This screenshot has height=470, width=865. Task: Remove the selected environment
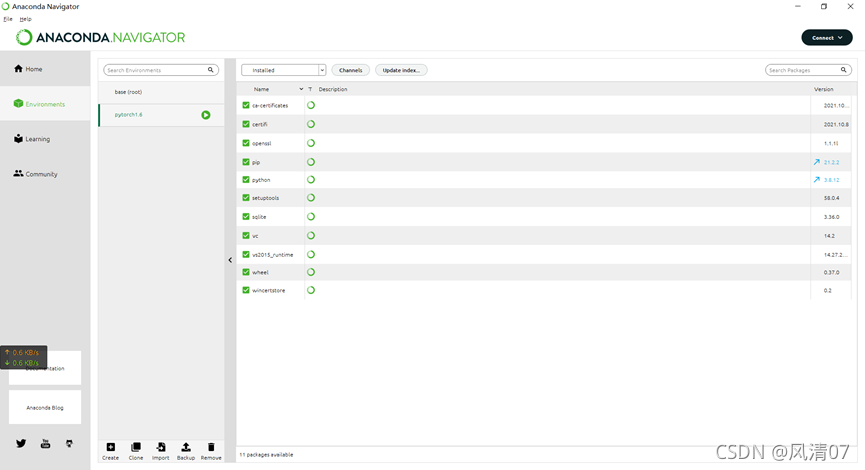tap(211, 451)
